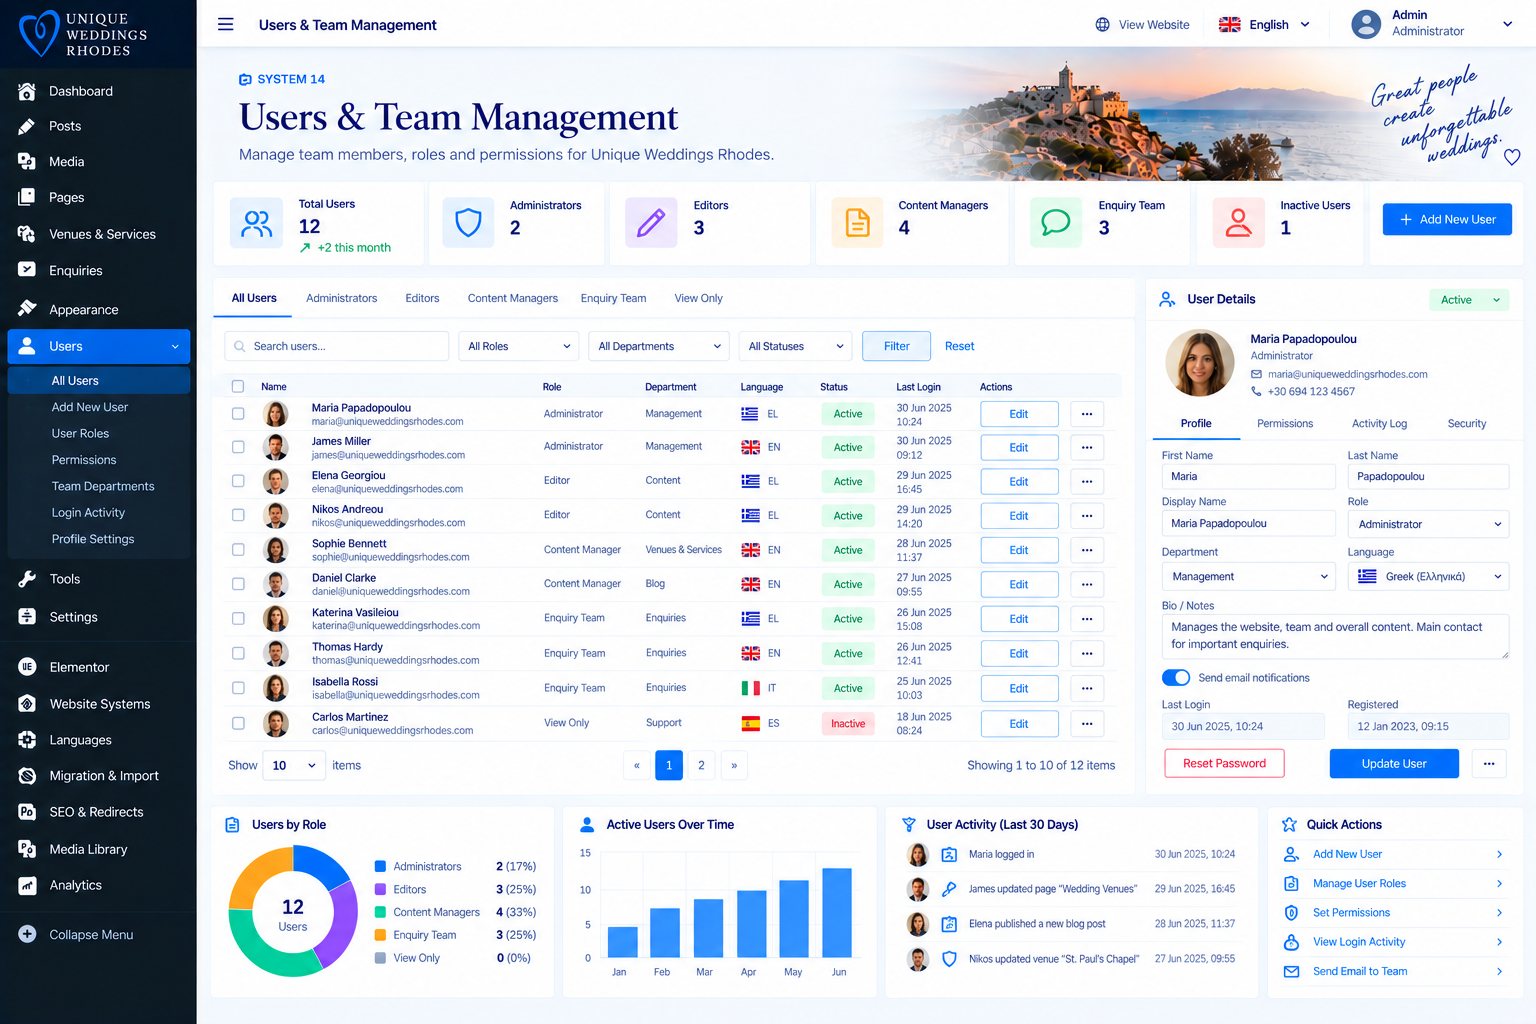Open more options for Maria Papadopoulou row
Viewport: 1536px width, 1024px height.
(x=1087, y=414)
